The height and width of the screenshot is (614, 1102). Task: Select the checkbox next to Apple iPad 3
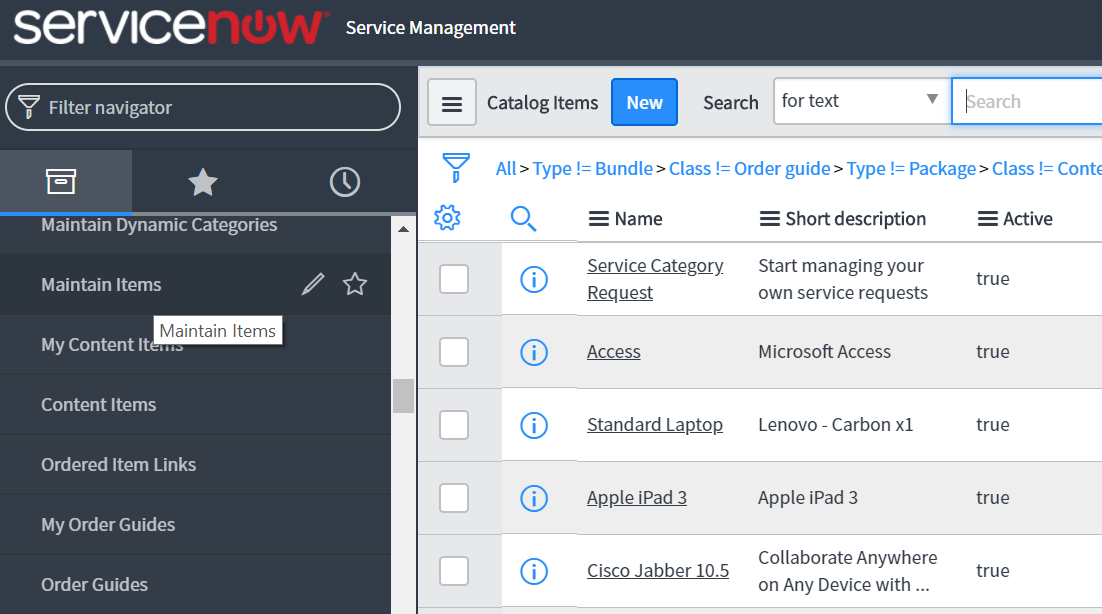[x=454, y=498]
